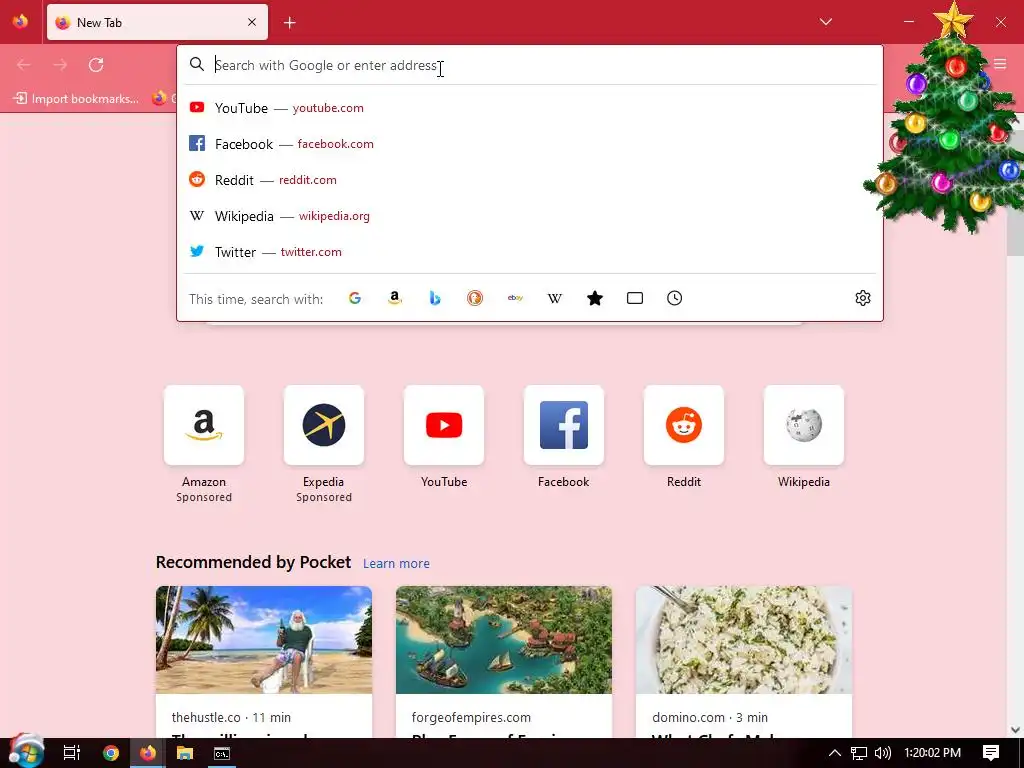Open network status tray icon
This screenshot has height=768, width=1024.
[859, 753]
